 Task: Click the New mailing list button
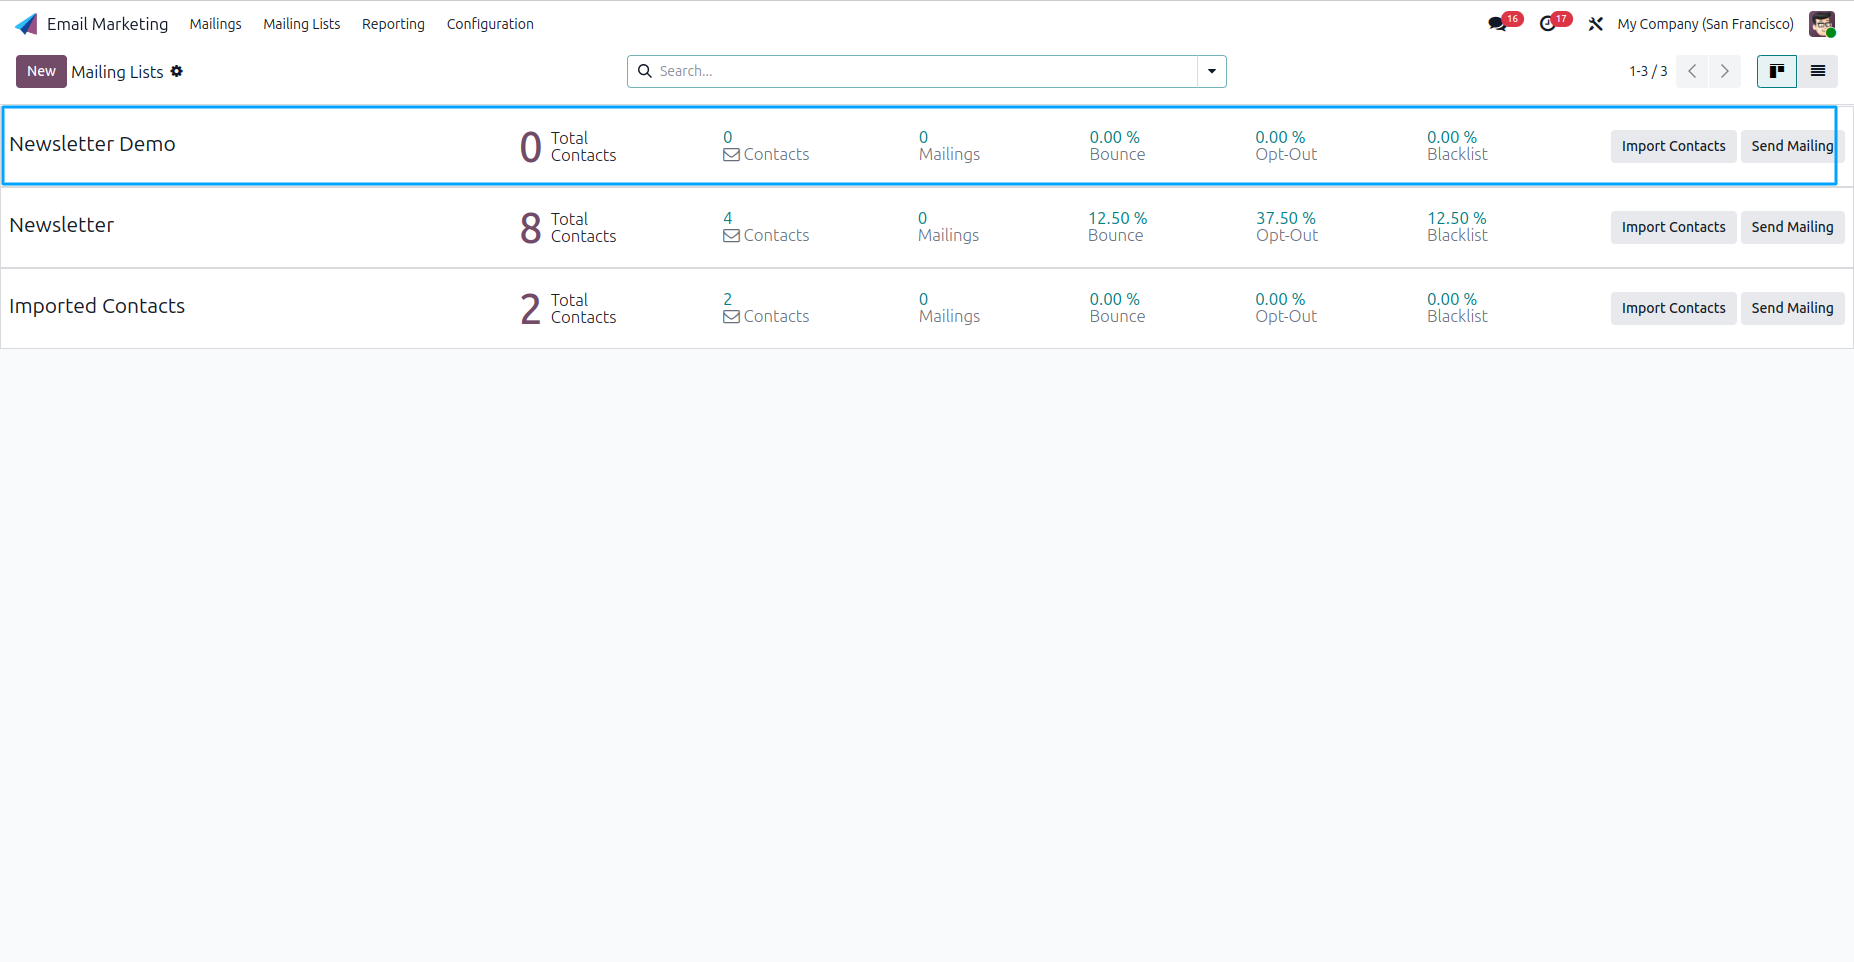pyautogui.click(x=41, y=71)
